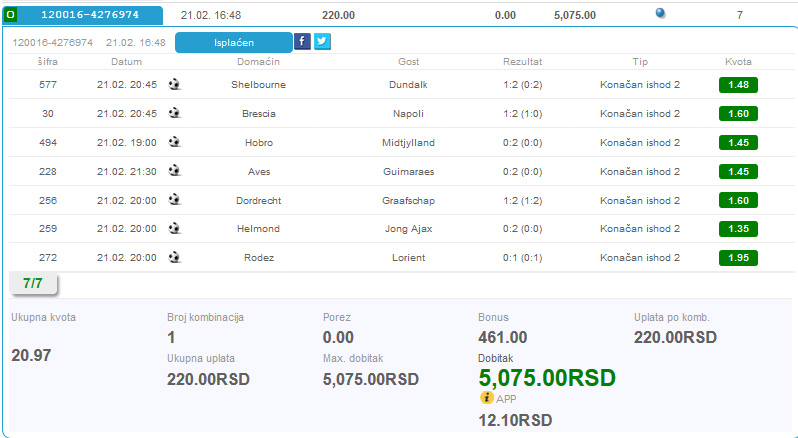Click soccer ball icon in Hobro row
Viewport: 798px width, 438px height.
tap(175, 142)
